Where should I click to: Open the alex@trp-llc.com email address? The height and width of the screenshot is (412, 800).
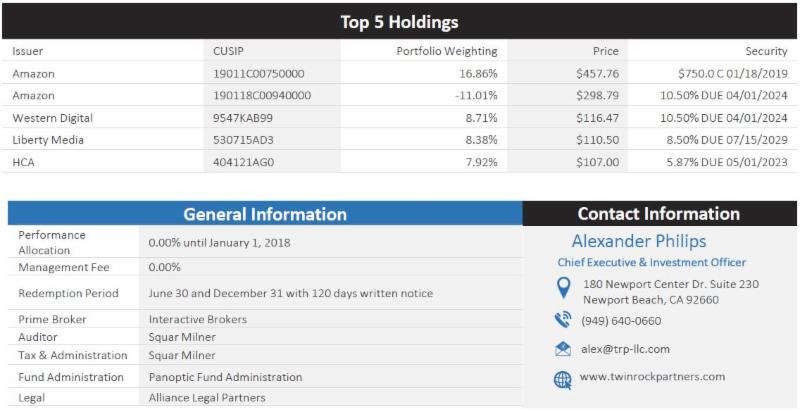[625, 349]
